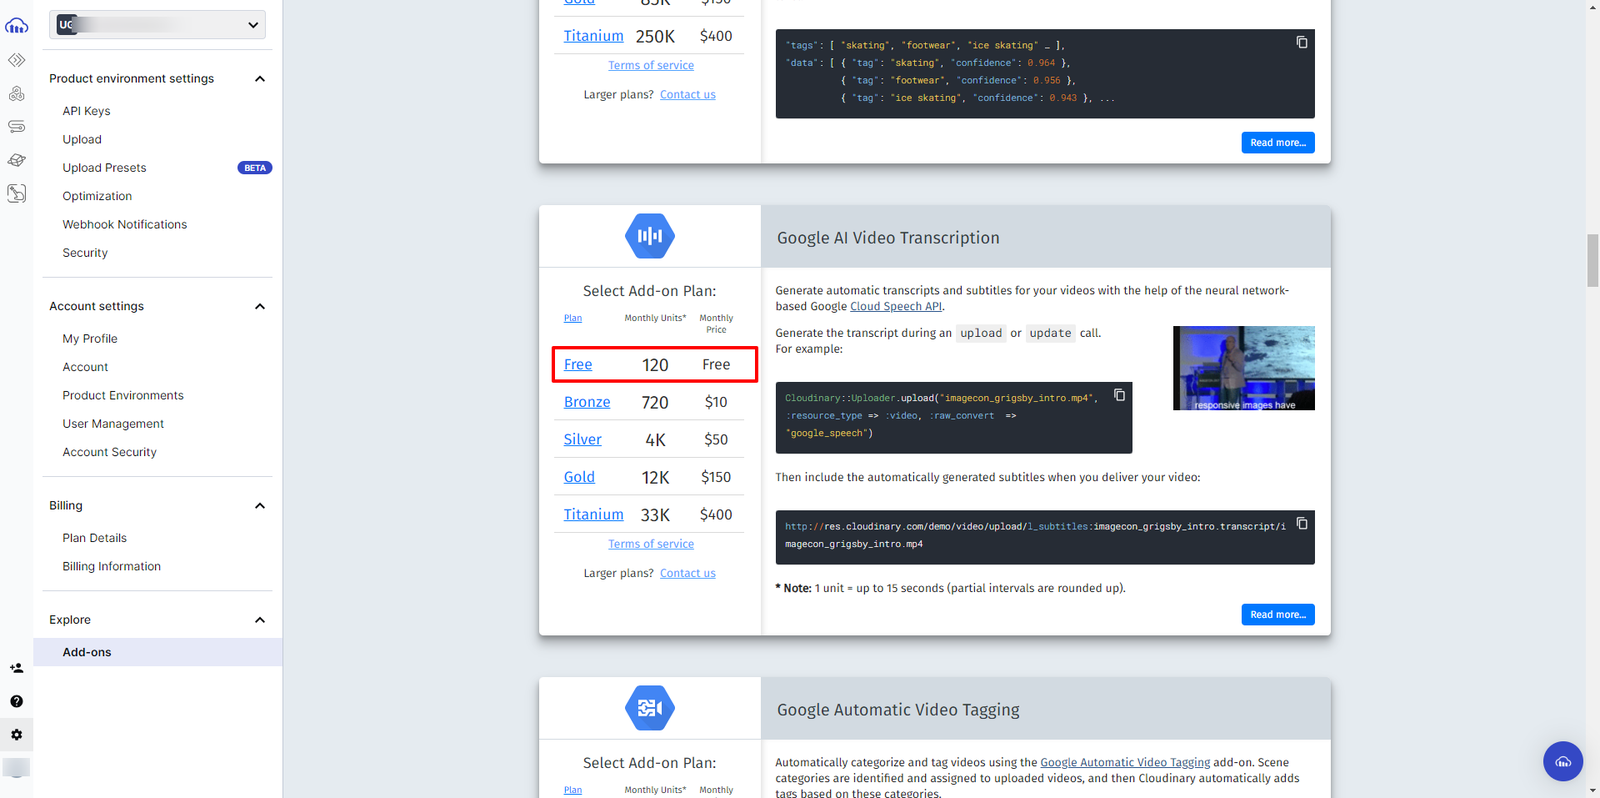1600x798 pixels.
Task: Open the Google Automatic Video Tagging link
Action: (1125, 762)
